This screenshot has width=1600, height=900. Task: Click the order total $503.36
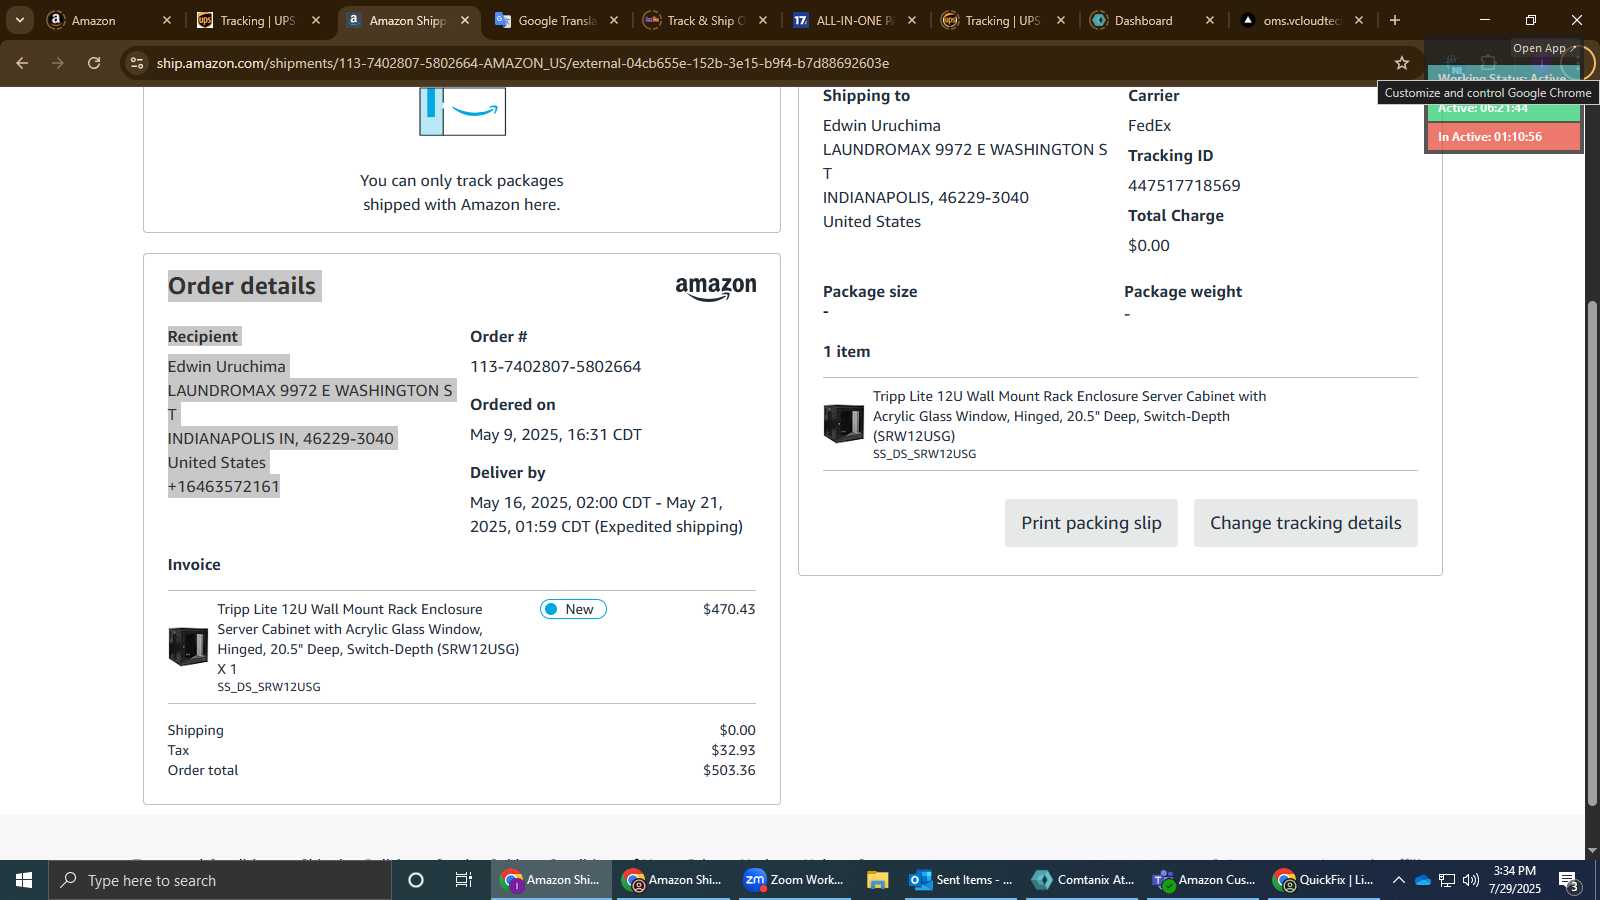729,770
